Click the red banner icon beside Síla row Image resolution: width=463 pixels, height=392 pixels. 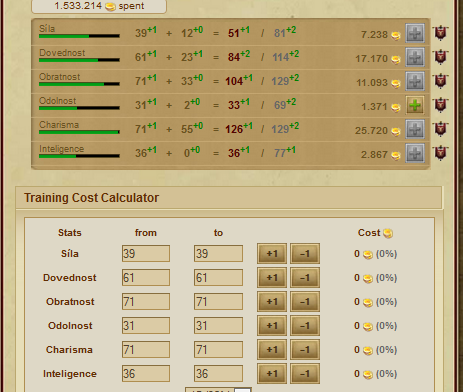click(x=440, y=33)
